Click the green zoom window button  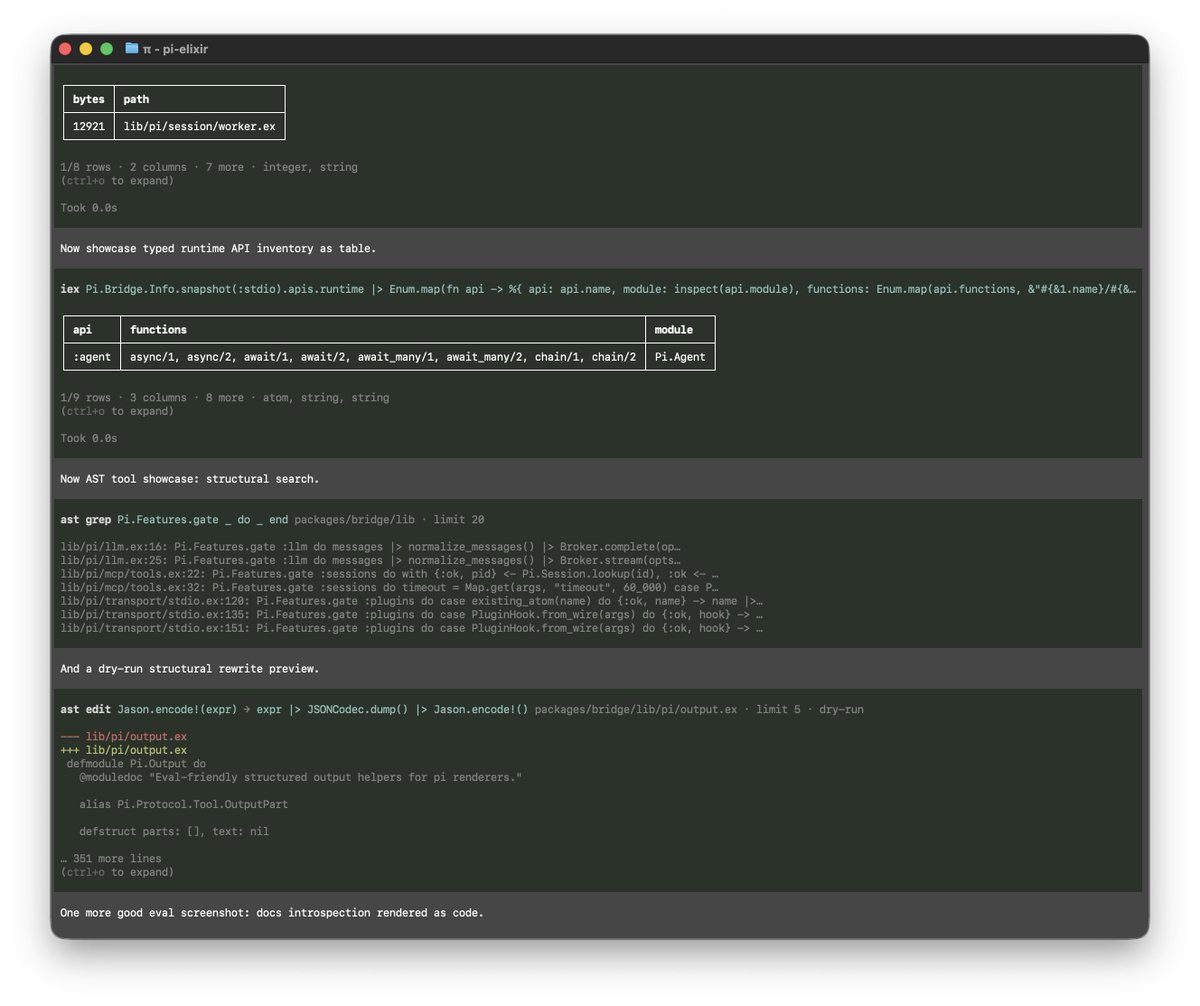(106, 48)
